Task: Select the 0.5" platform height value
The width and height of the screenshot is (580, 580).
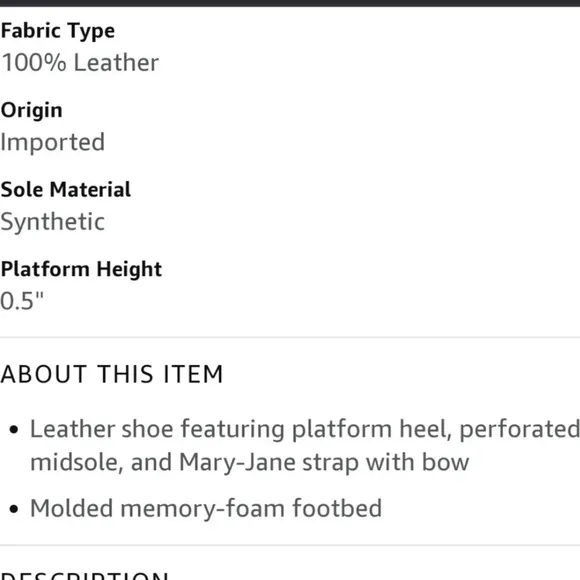Action: click(22, 301)
